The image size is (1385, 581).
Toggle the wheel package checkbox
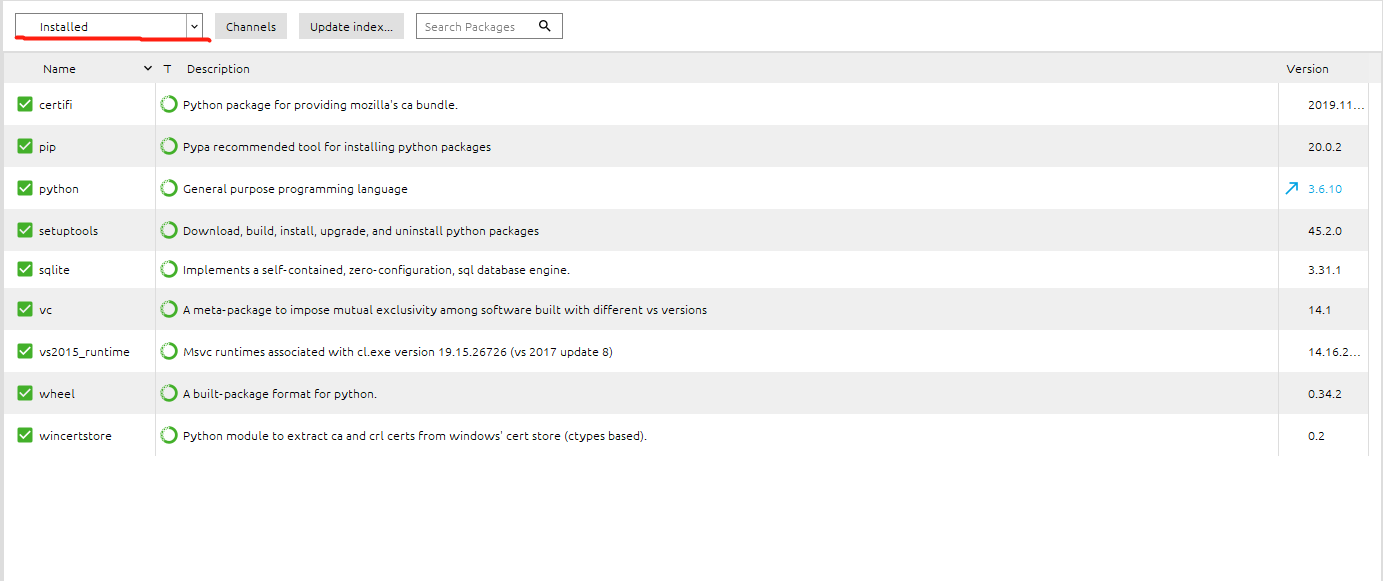25,393
